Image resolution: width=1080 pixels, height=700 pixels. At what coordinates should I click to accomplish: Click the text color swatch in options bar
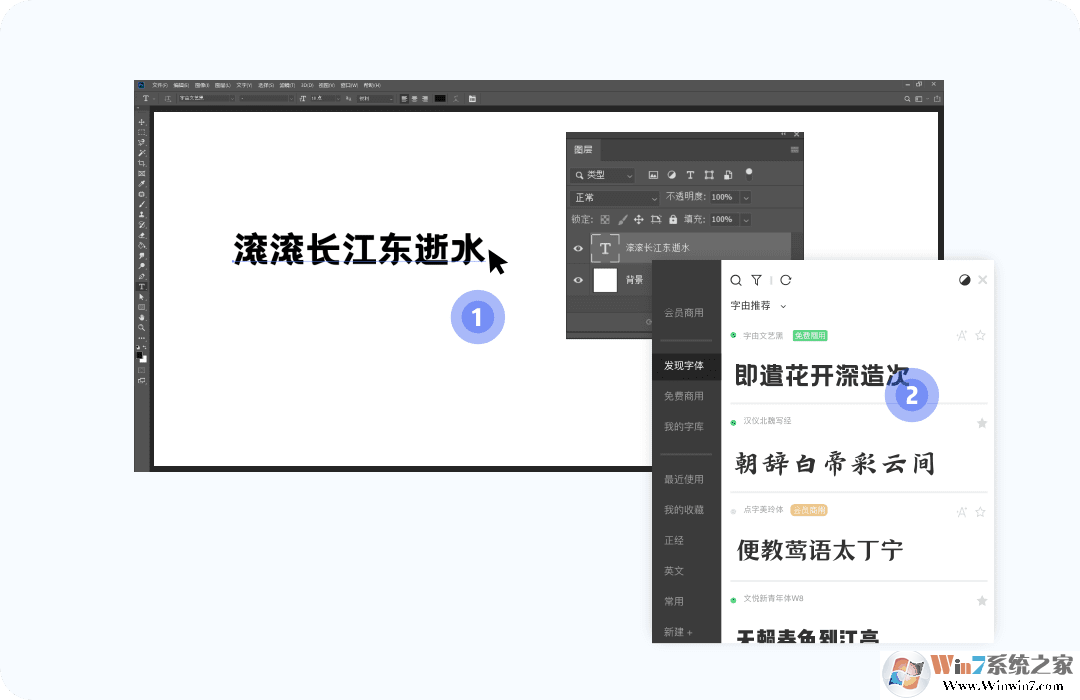click(x=440, y=98)
